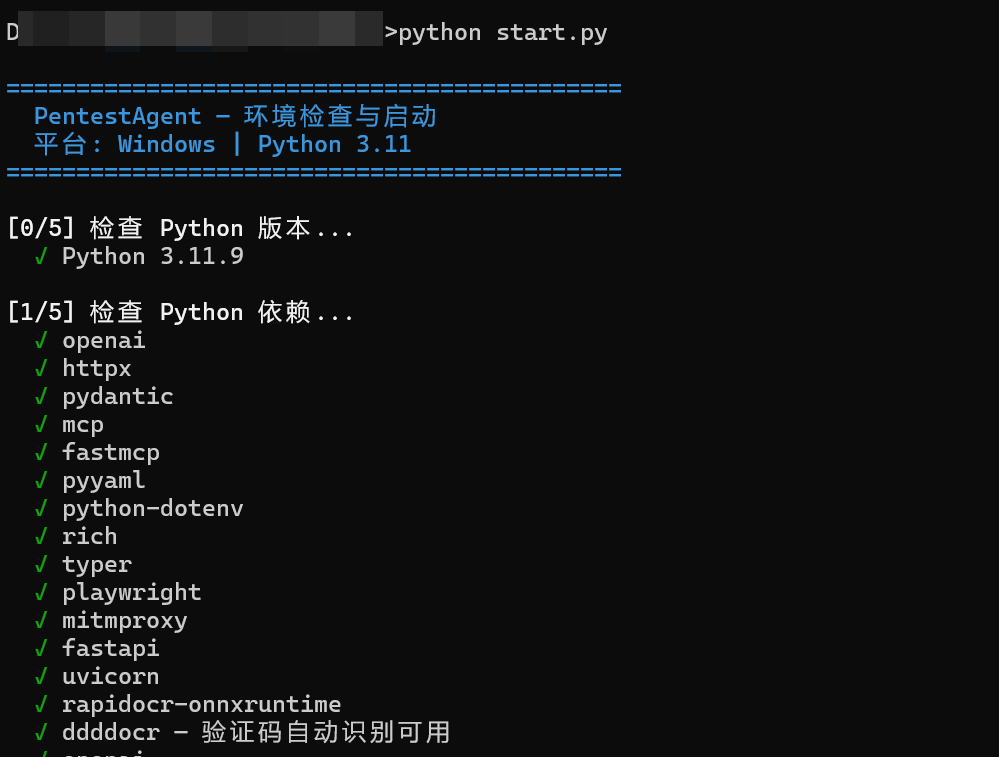Click the checkmark beside rapidocr-onnxruntime
This screenshot has height=757, width=999.
pyautogui.click(x=41, y=705)
